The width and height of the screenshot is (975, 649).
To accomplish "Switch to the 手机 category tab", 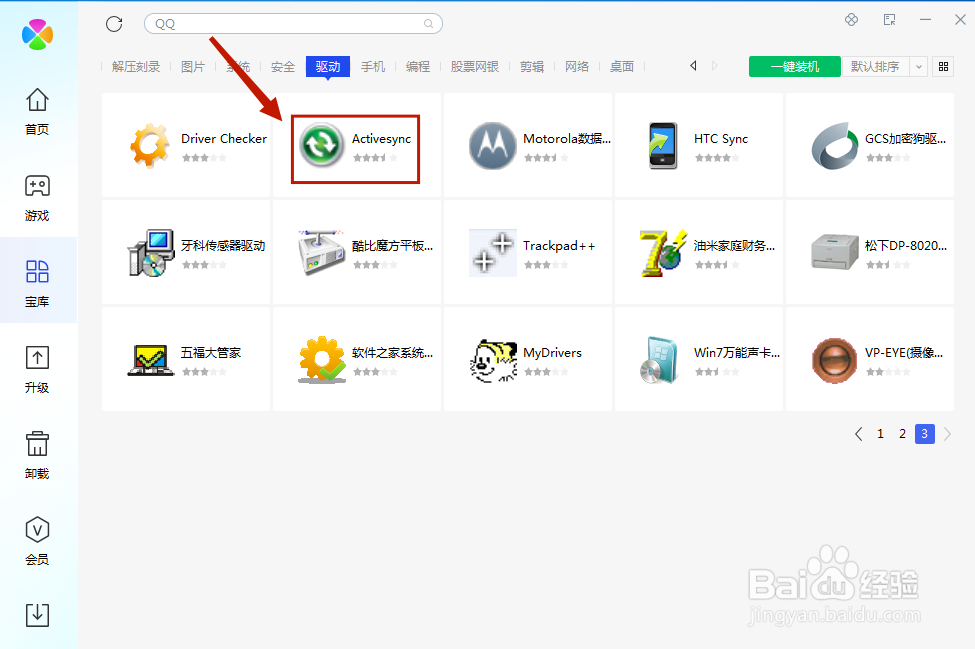I will point(373,67).
